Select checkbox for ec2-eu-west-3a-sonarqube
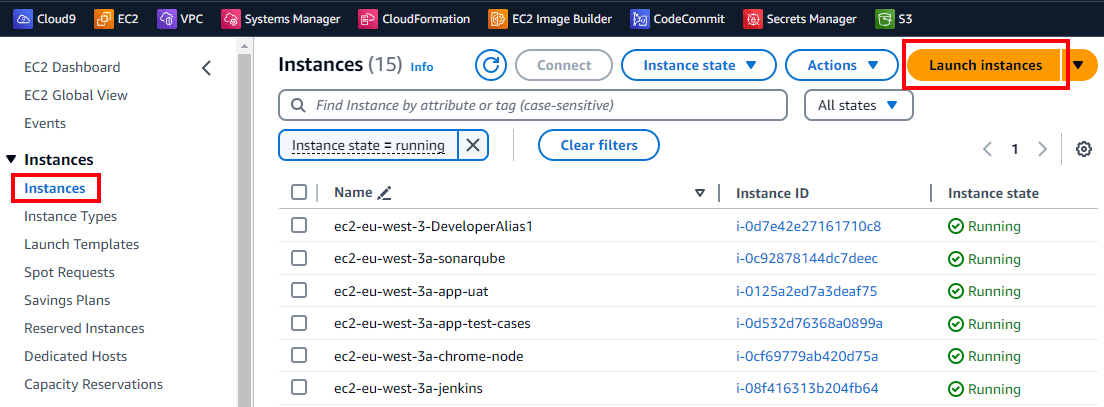Viewport: 1104px width, 407px height. pos(299,258)
